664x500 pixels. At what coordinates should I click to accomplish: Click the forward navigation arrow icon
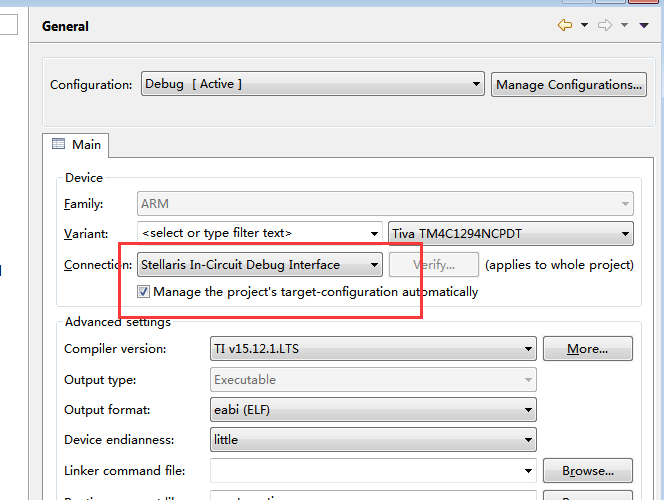pyautogui.click(x=605, y=26)
